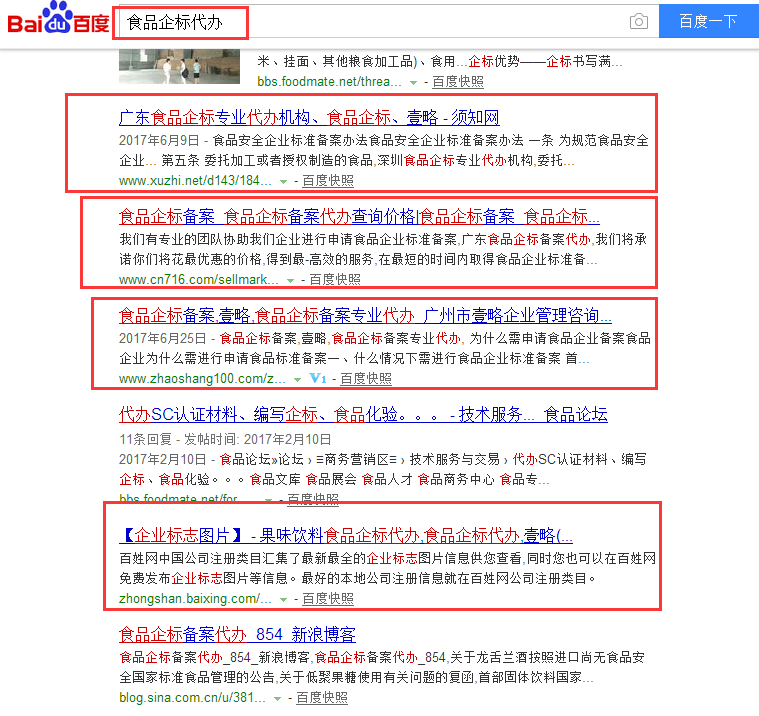Open 食品企标备案代办查询价格 result title
Image resolution: width=759 pixels, height=716 pixels.
tap(359, 216)
